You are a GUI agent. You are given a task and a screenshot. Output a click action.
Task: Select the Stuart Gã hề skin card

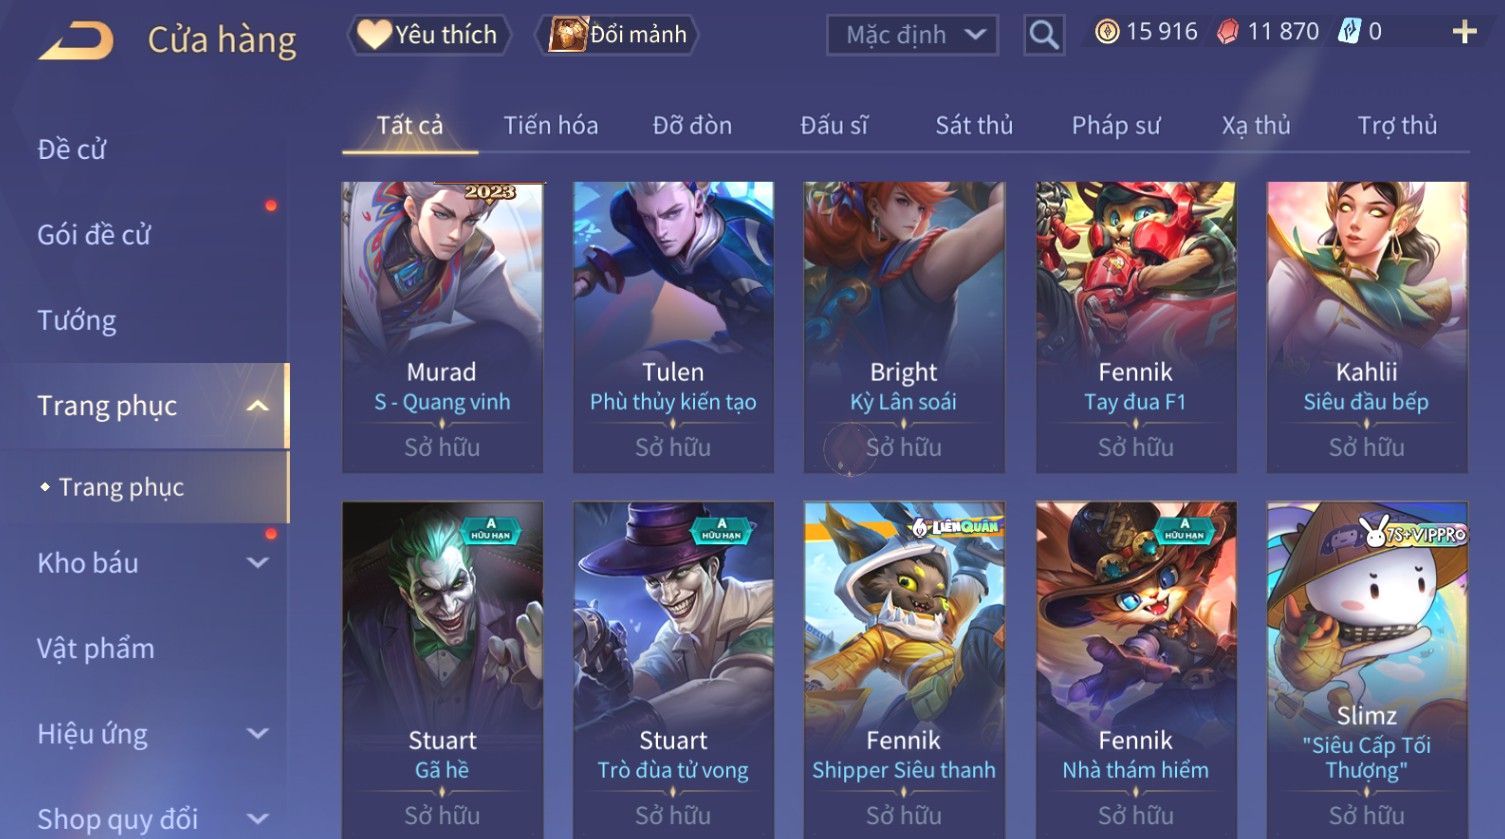coord(442,670)
